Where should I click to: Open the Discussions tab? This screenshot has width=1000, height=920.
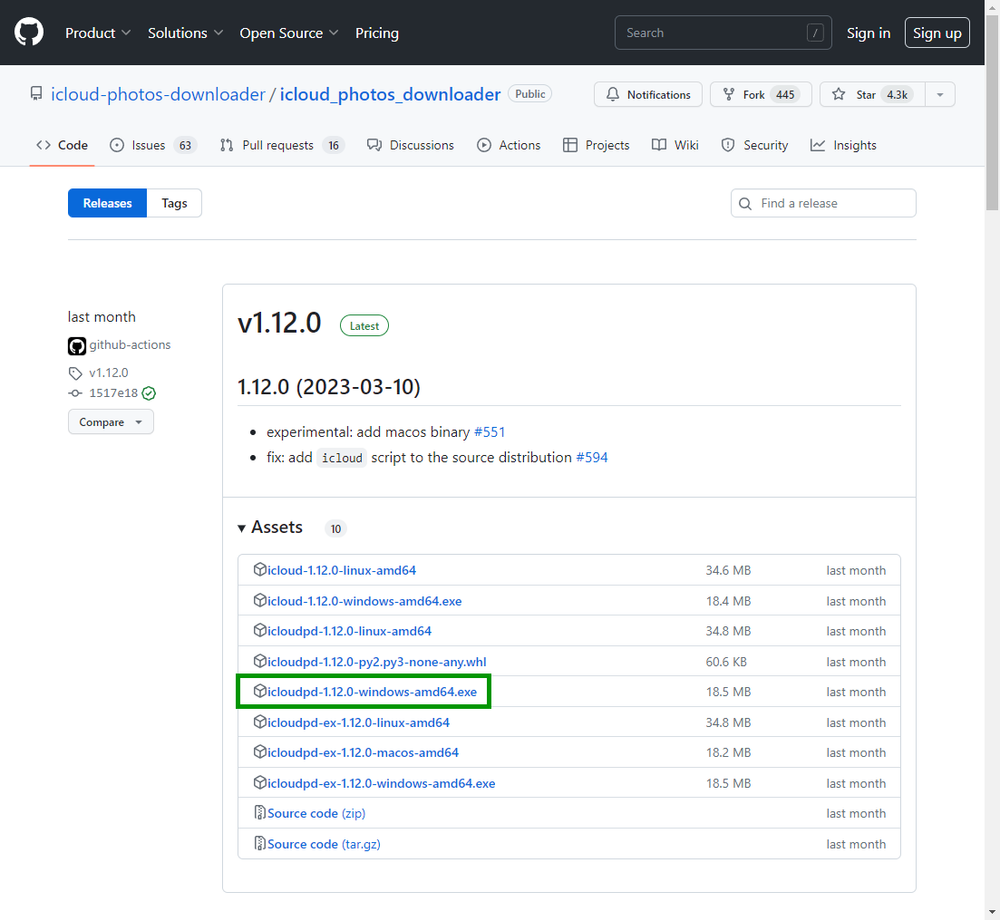tap(410, 145)
